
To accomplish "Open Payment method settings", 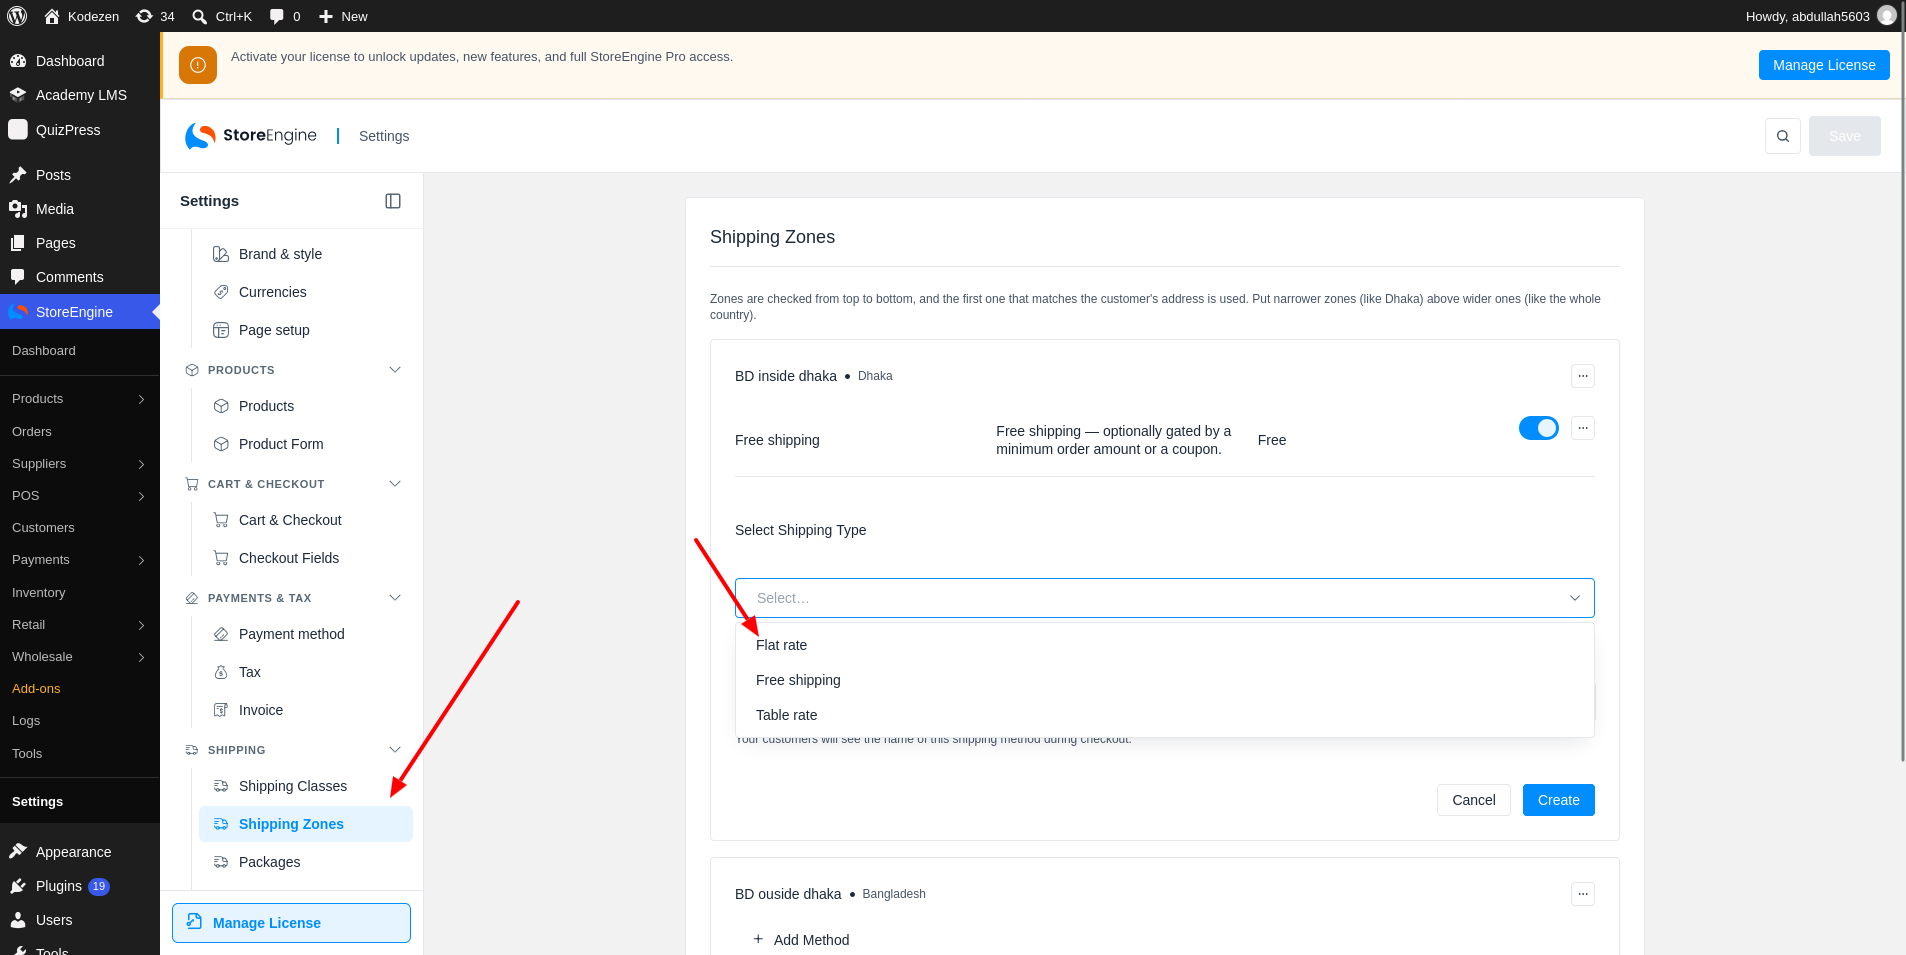I will tap(306, 634).
